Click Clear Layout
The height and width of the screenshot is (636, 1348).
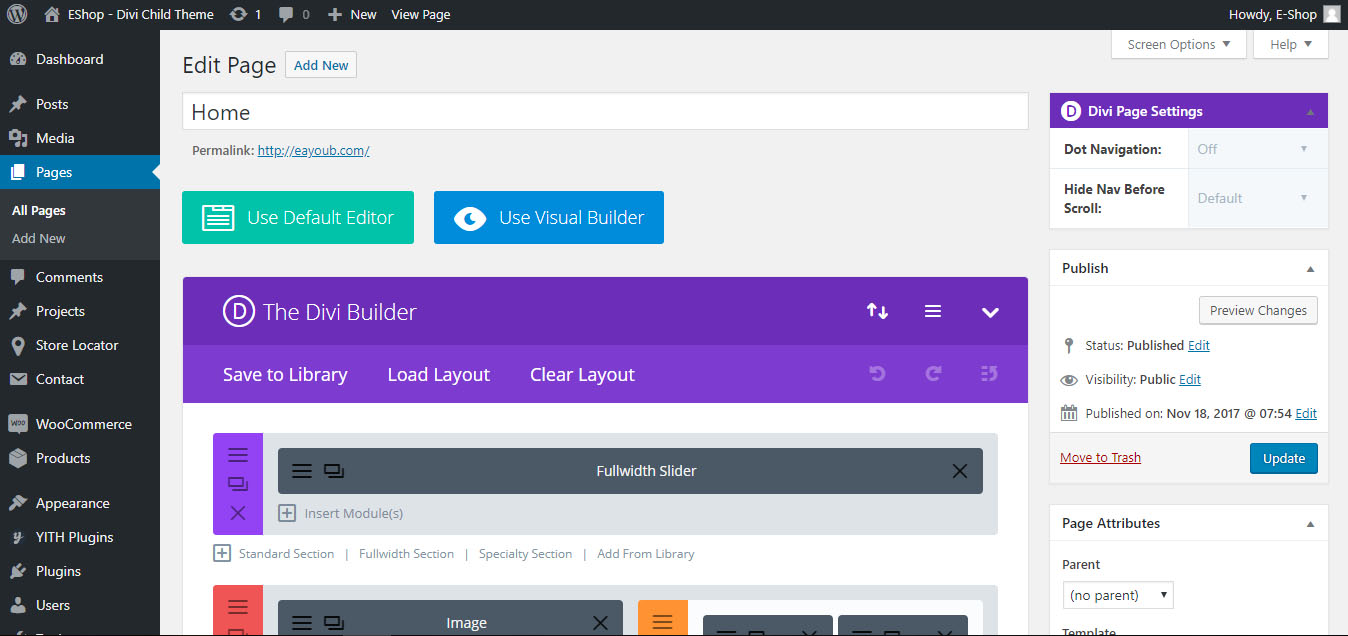tap(582, 374)
